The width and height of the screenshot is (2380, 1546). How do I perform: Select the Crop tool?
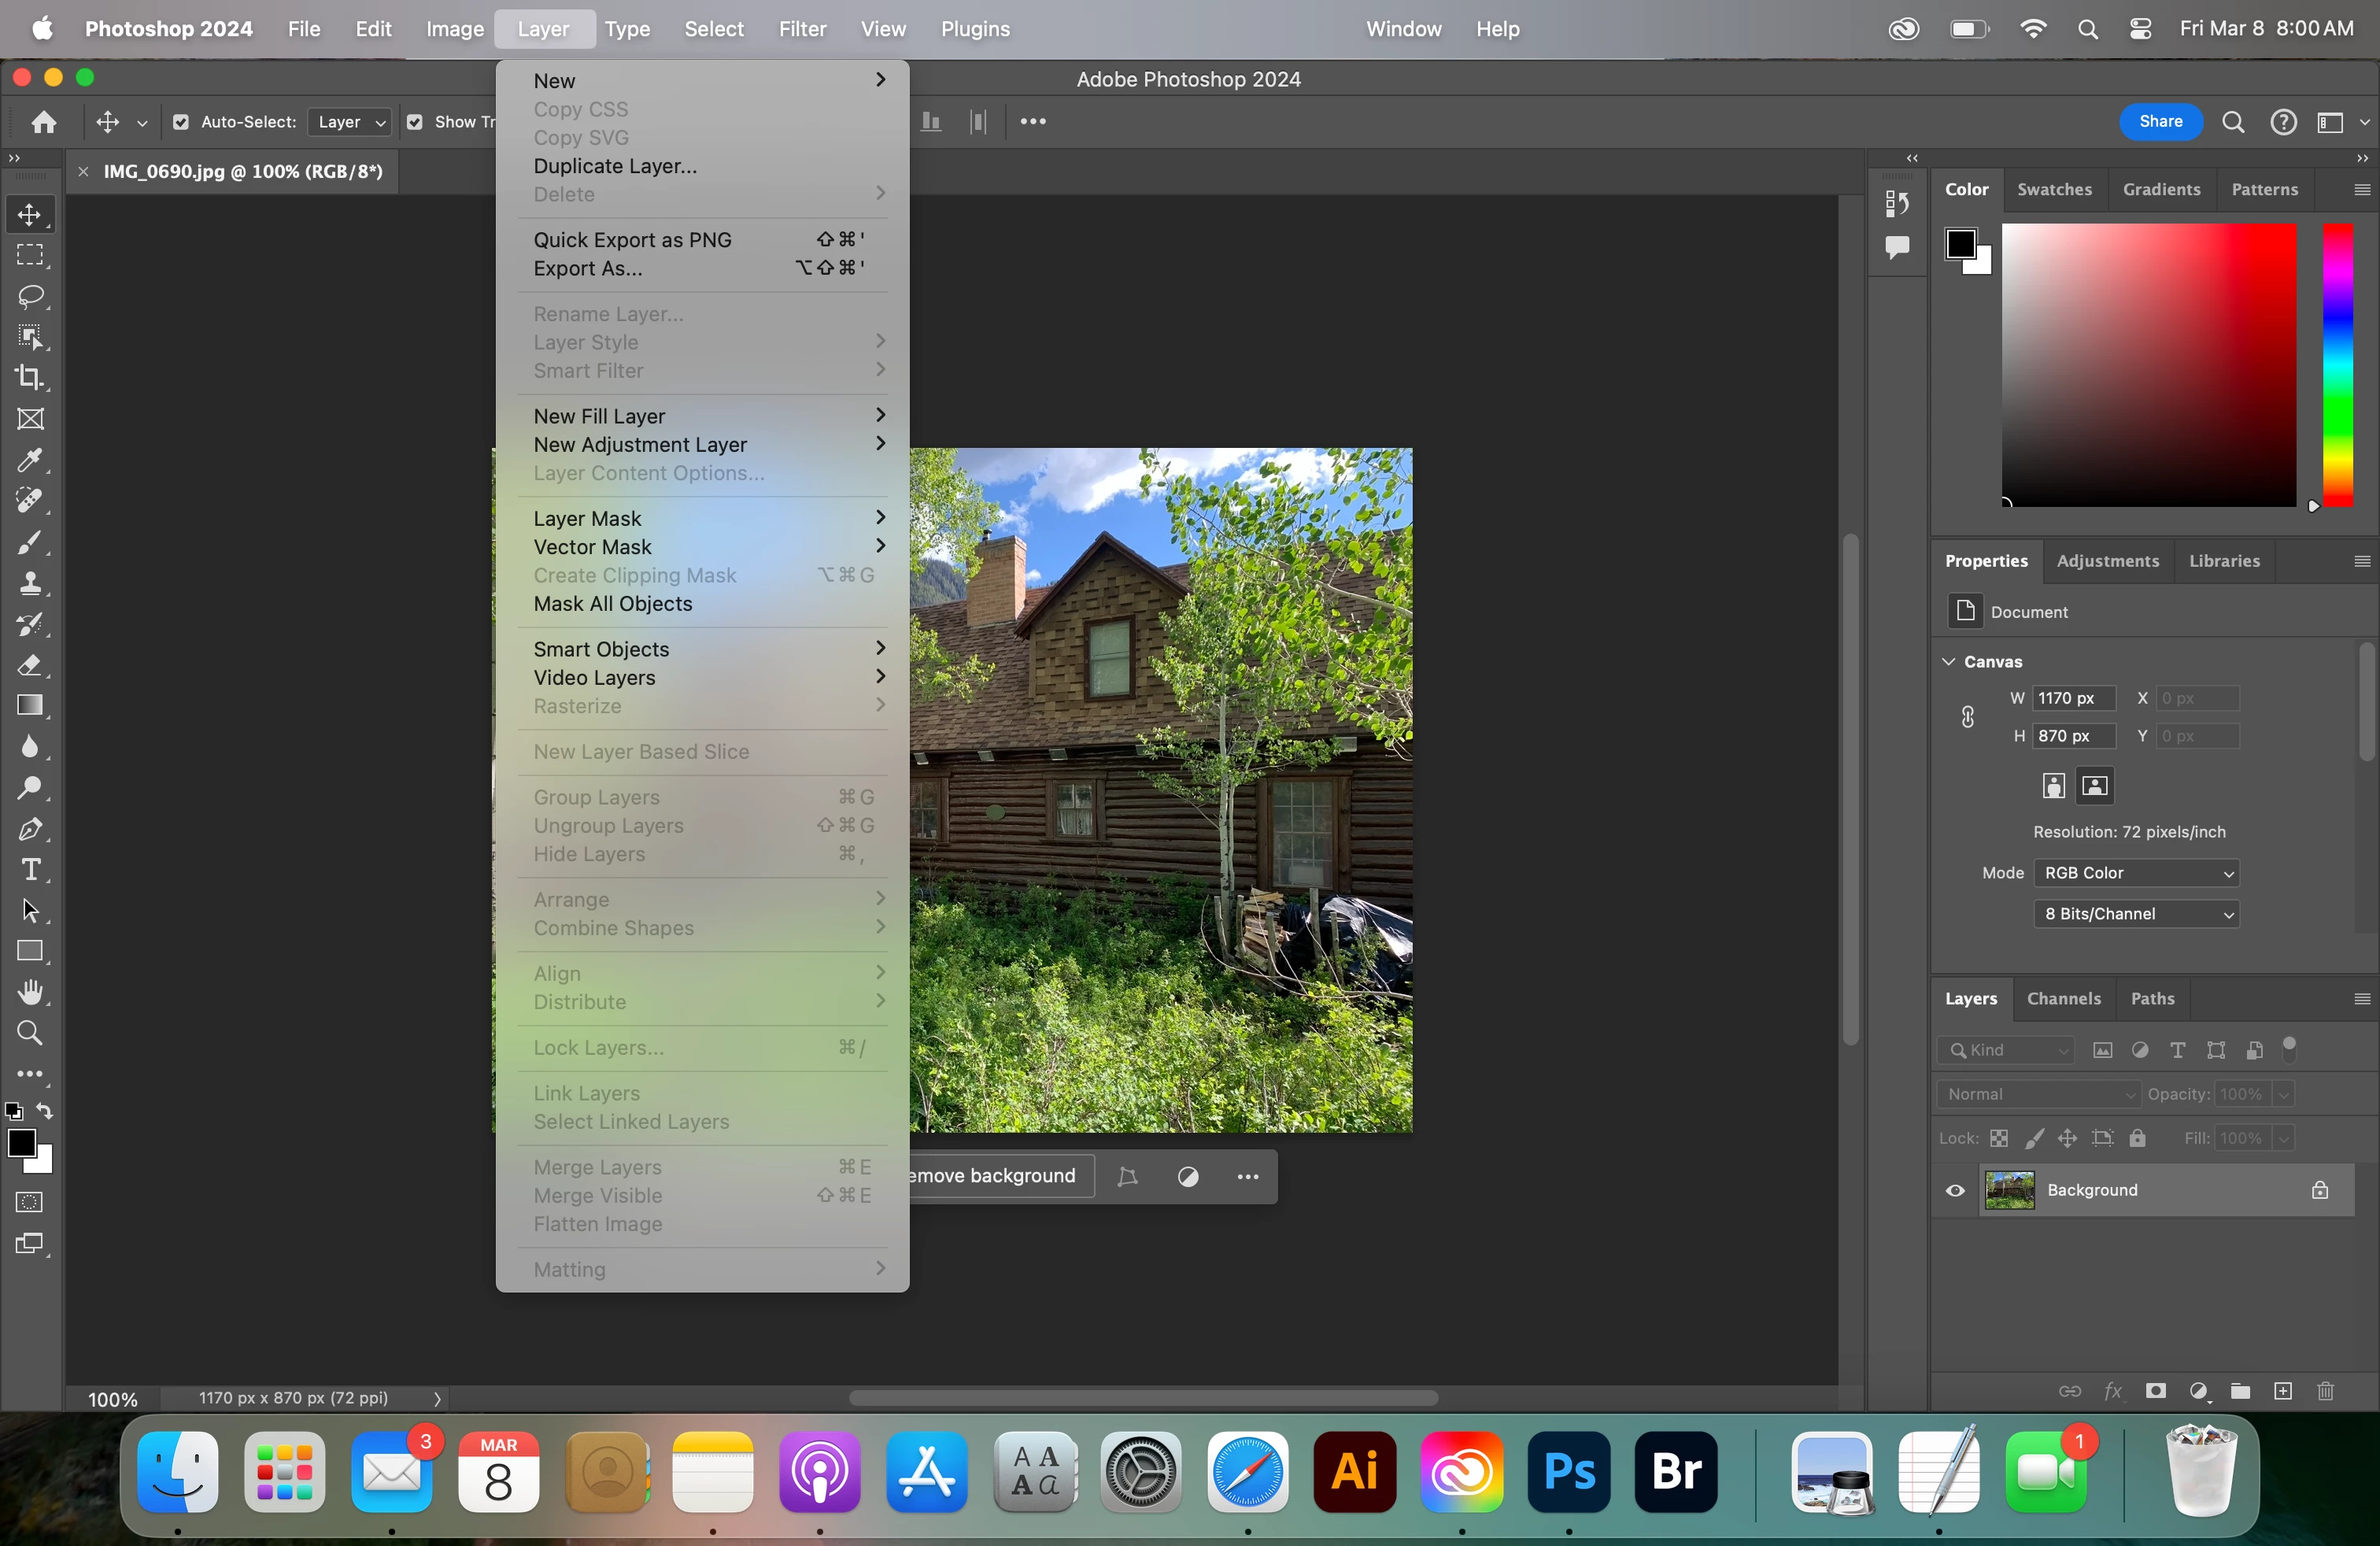point(30,378)
